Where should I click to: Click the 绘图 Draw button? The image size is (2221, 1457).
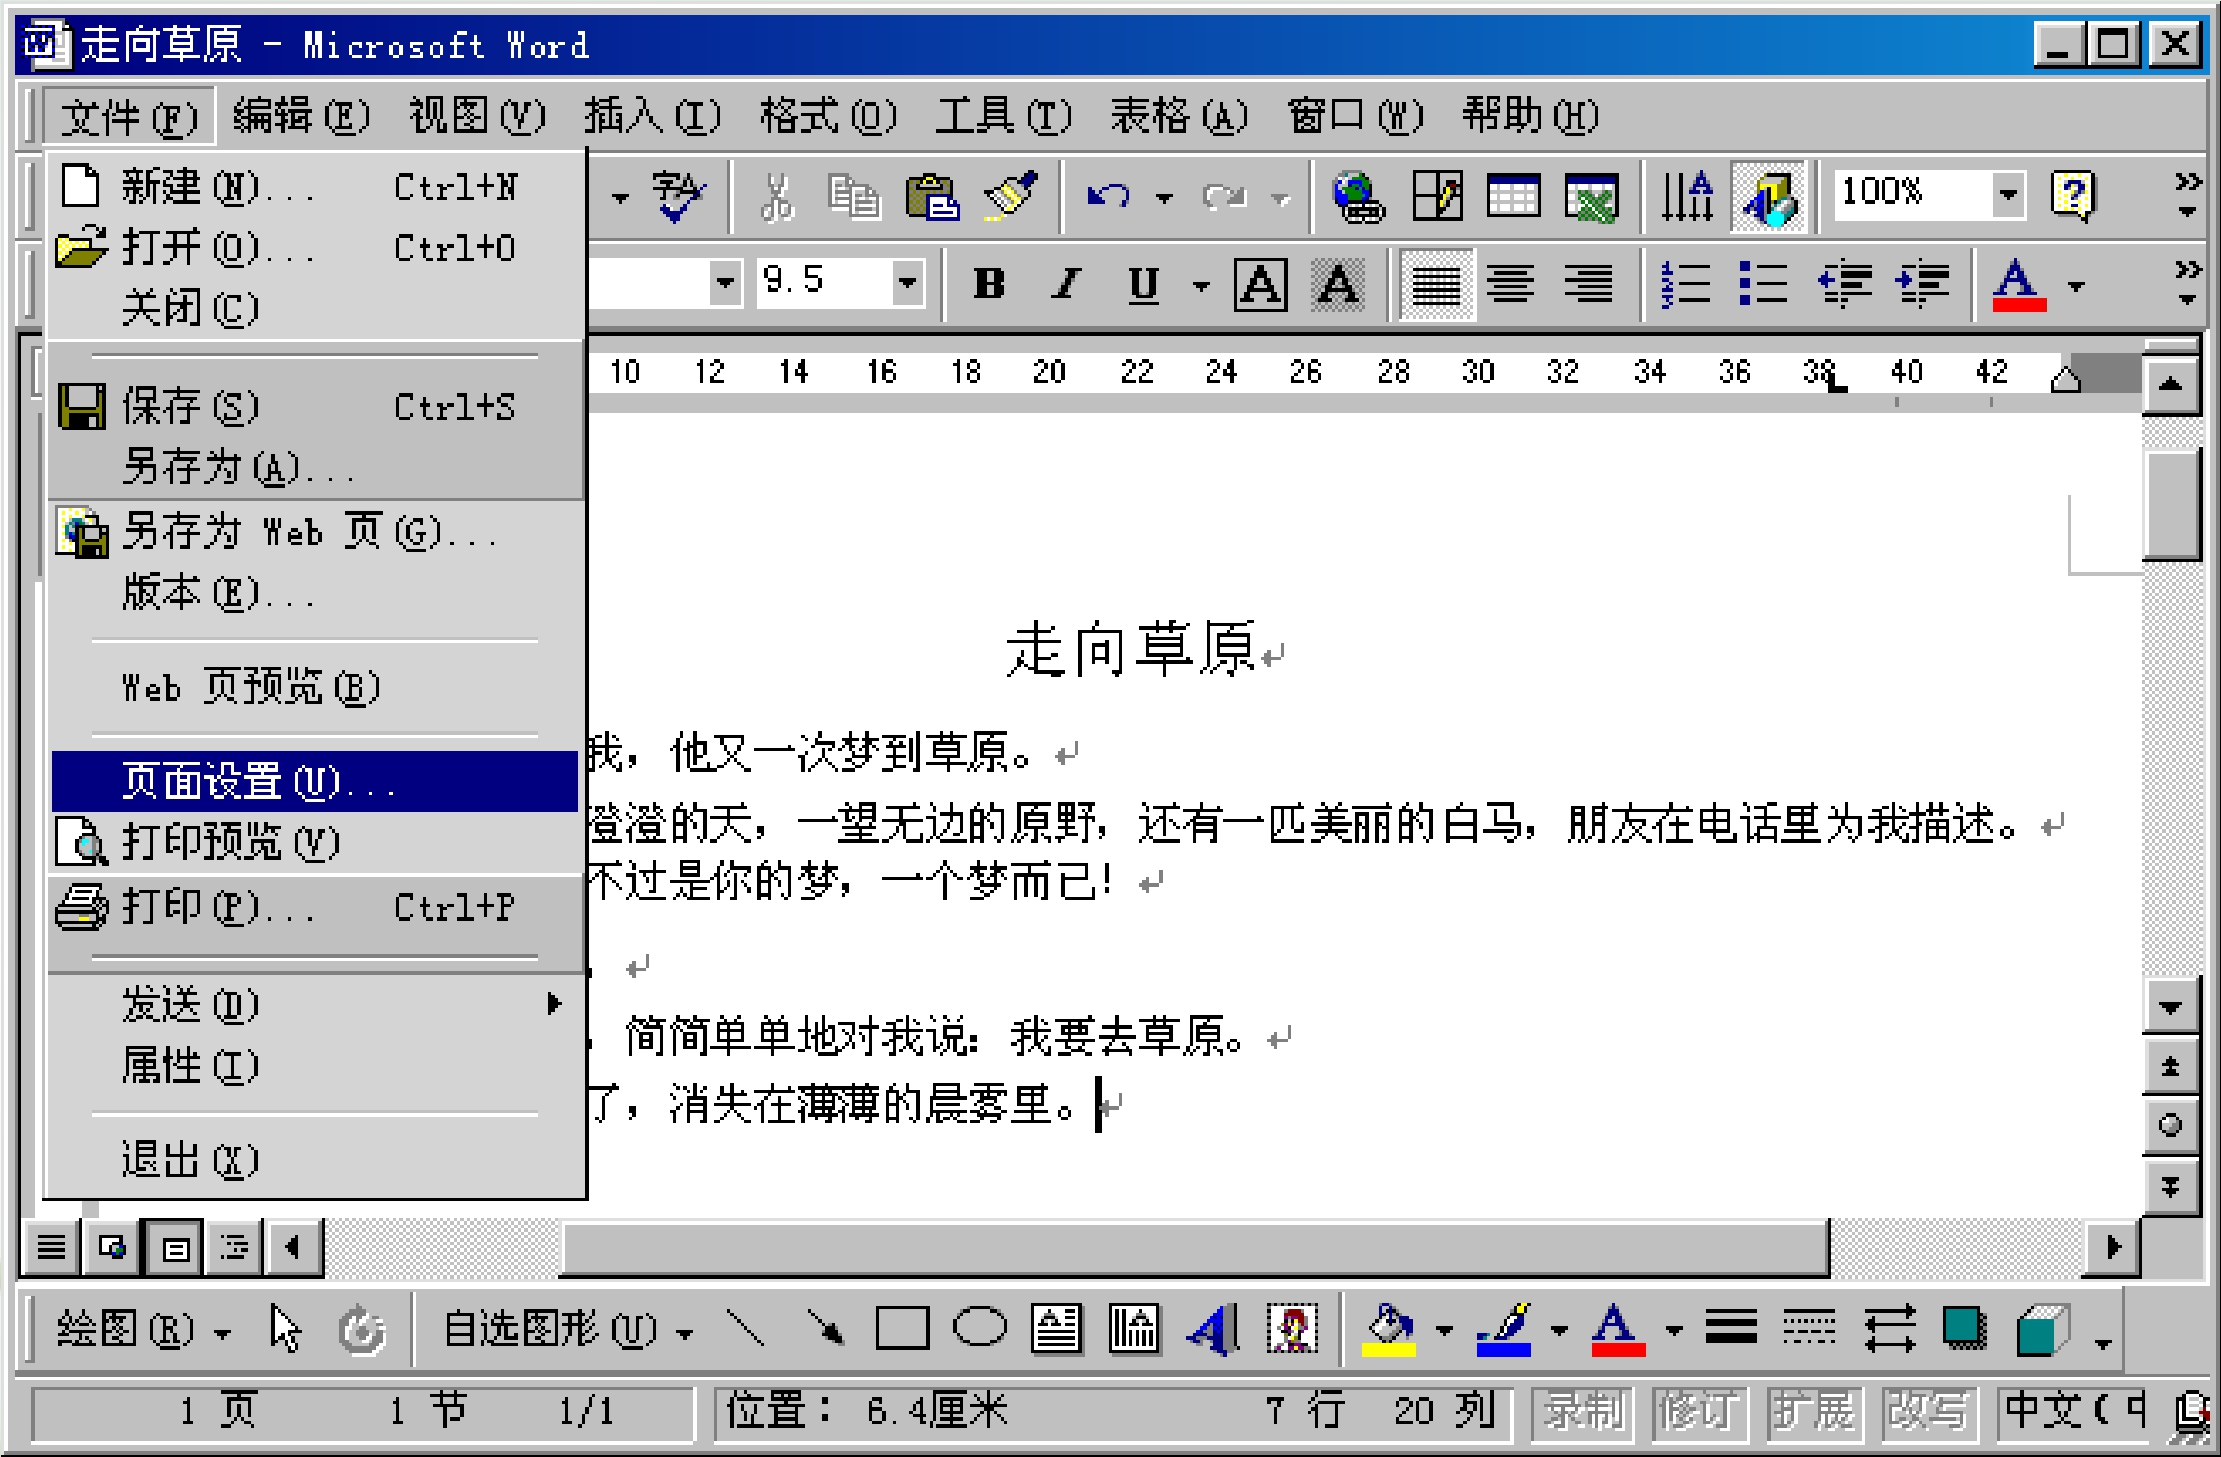coord(142,1330)
